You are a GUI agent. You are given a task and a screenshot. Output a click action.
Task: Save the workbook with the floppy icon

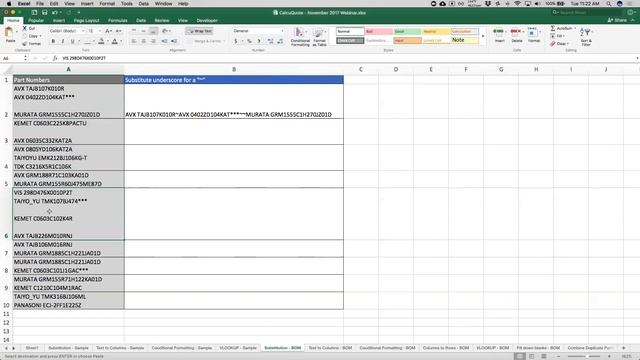44,13
